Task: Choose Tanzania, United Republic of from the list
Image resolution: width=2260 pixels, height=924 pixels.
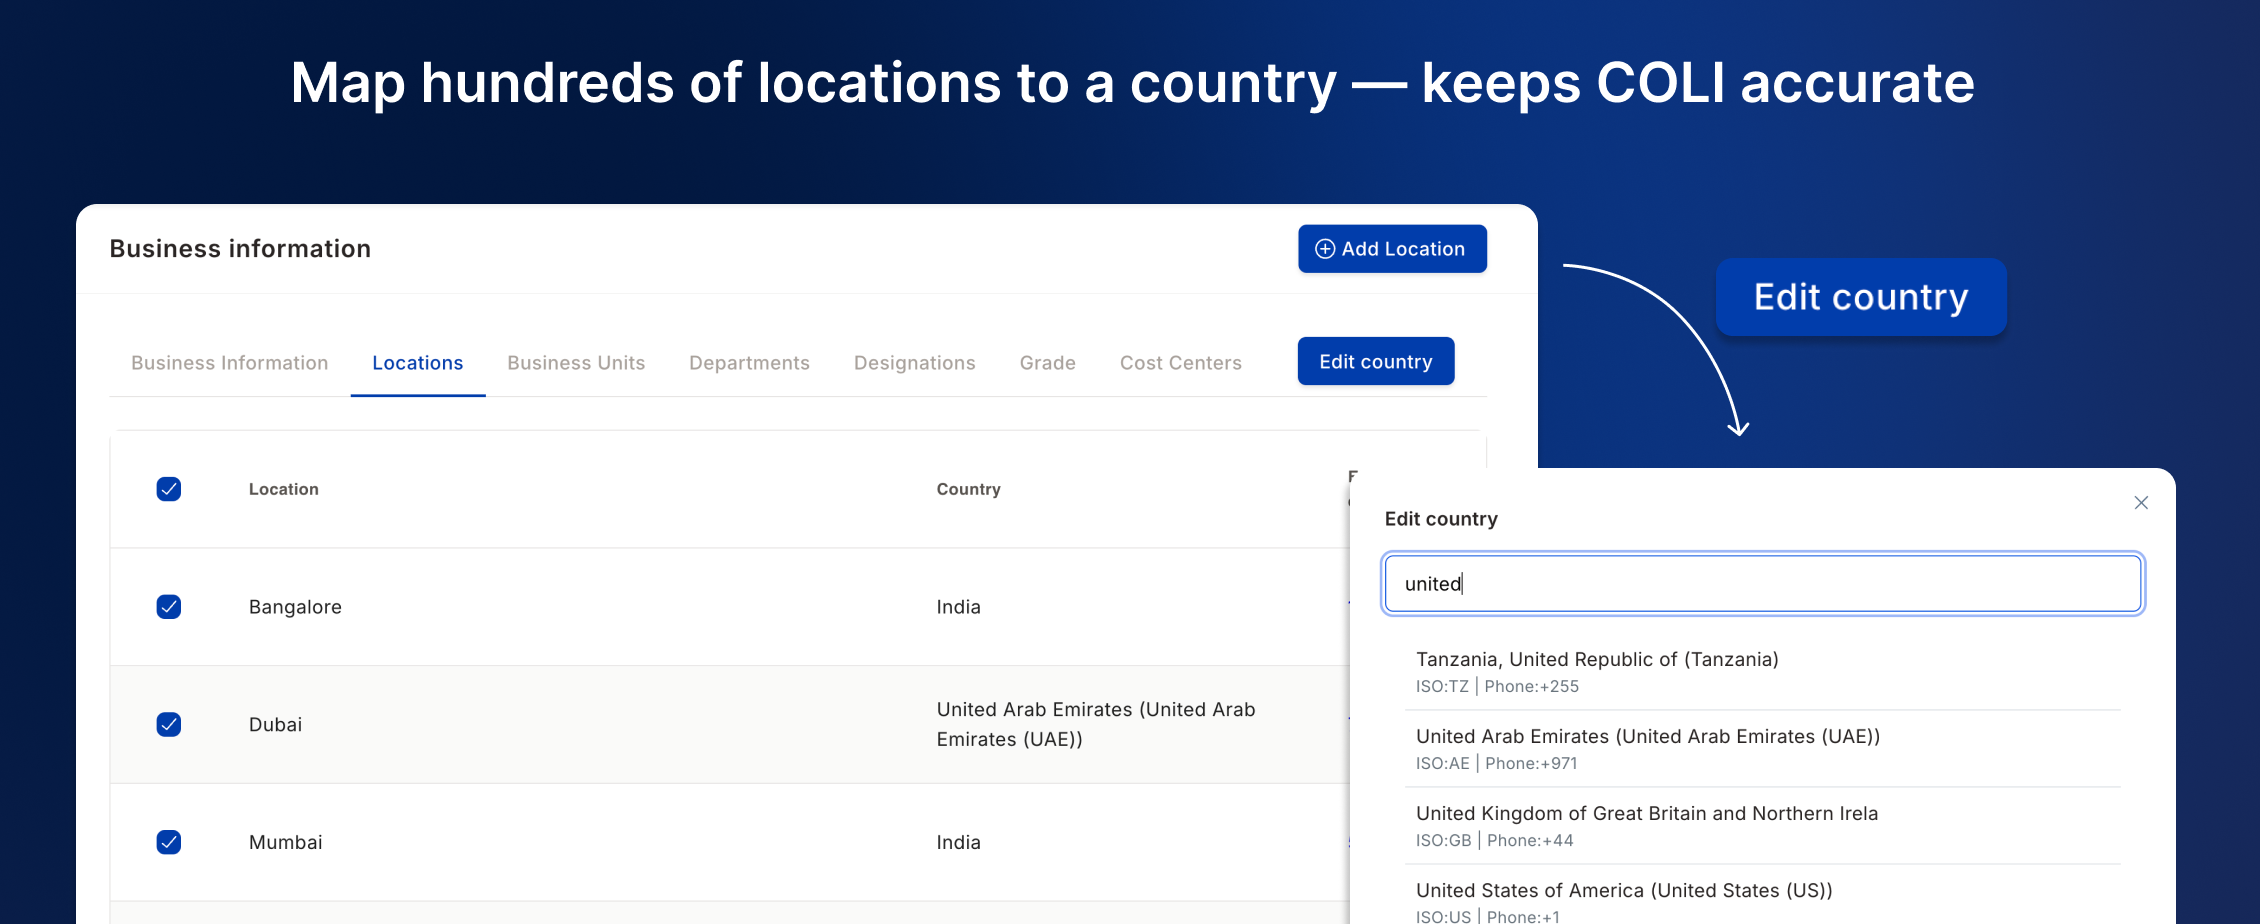Action: [1763, 672]
